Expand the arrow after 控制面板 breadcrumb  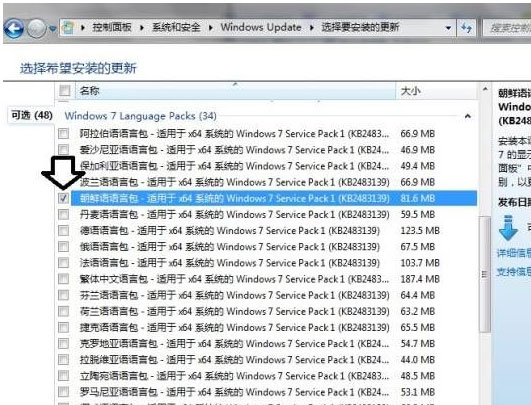coord(142,27)
